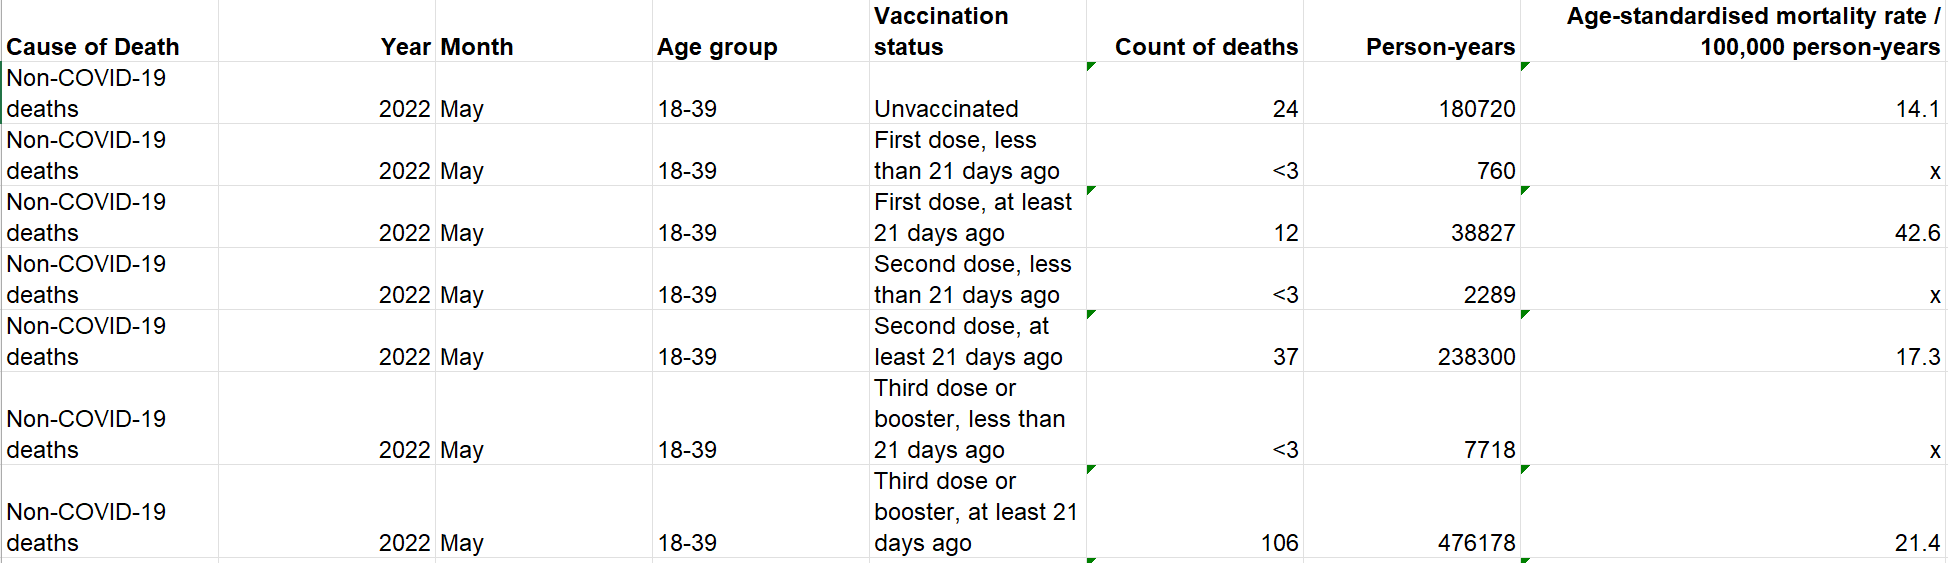
Task: Select the 'Person-years' header cell
Action: point(1412,31)
